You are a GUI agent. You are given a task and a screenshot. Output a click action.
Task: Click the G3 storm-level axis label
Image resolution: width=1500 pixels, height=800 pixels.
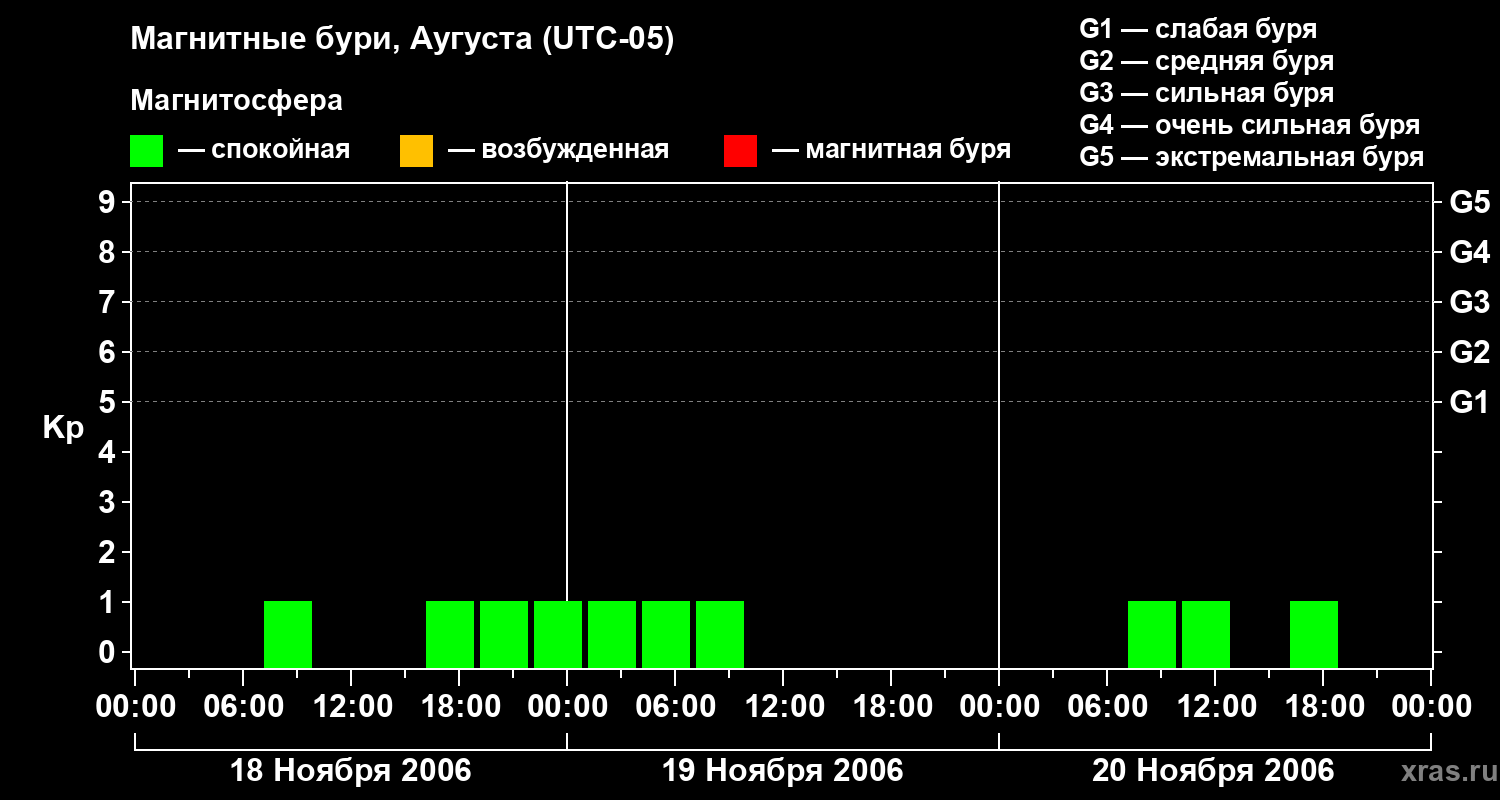click(x=1469, y=302)
